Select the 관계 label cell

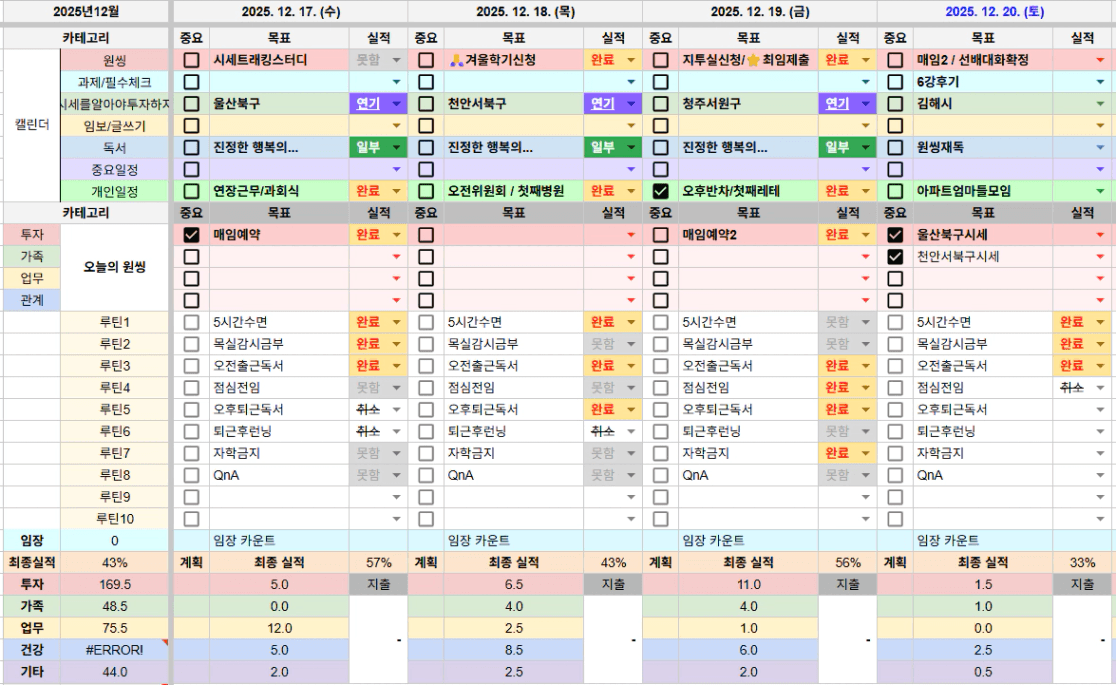(x=32, y=300)
